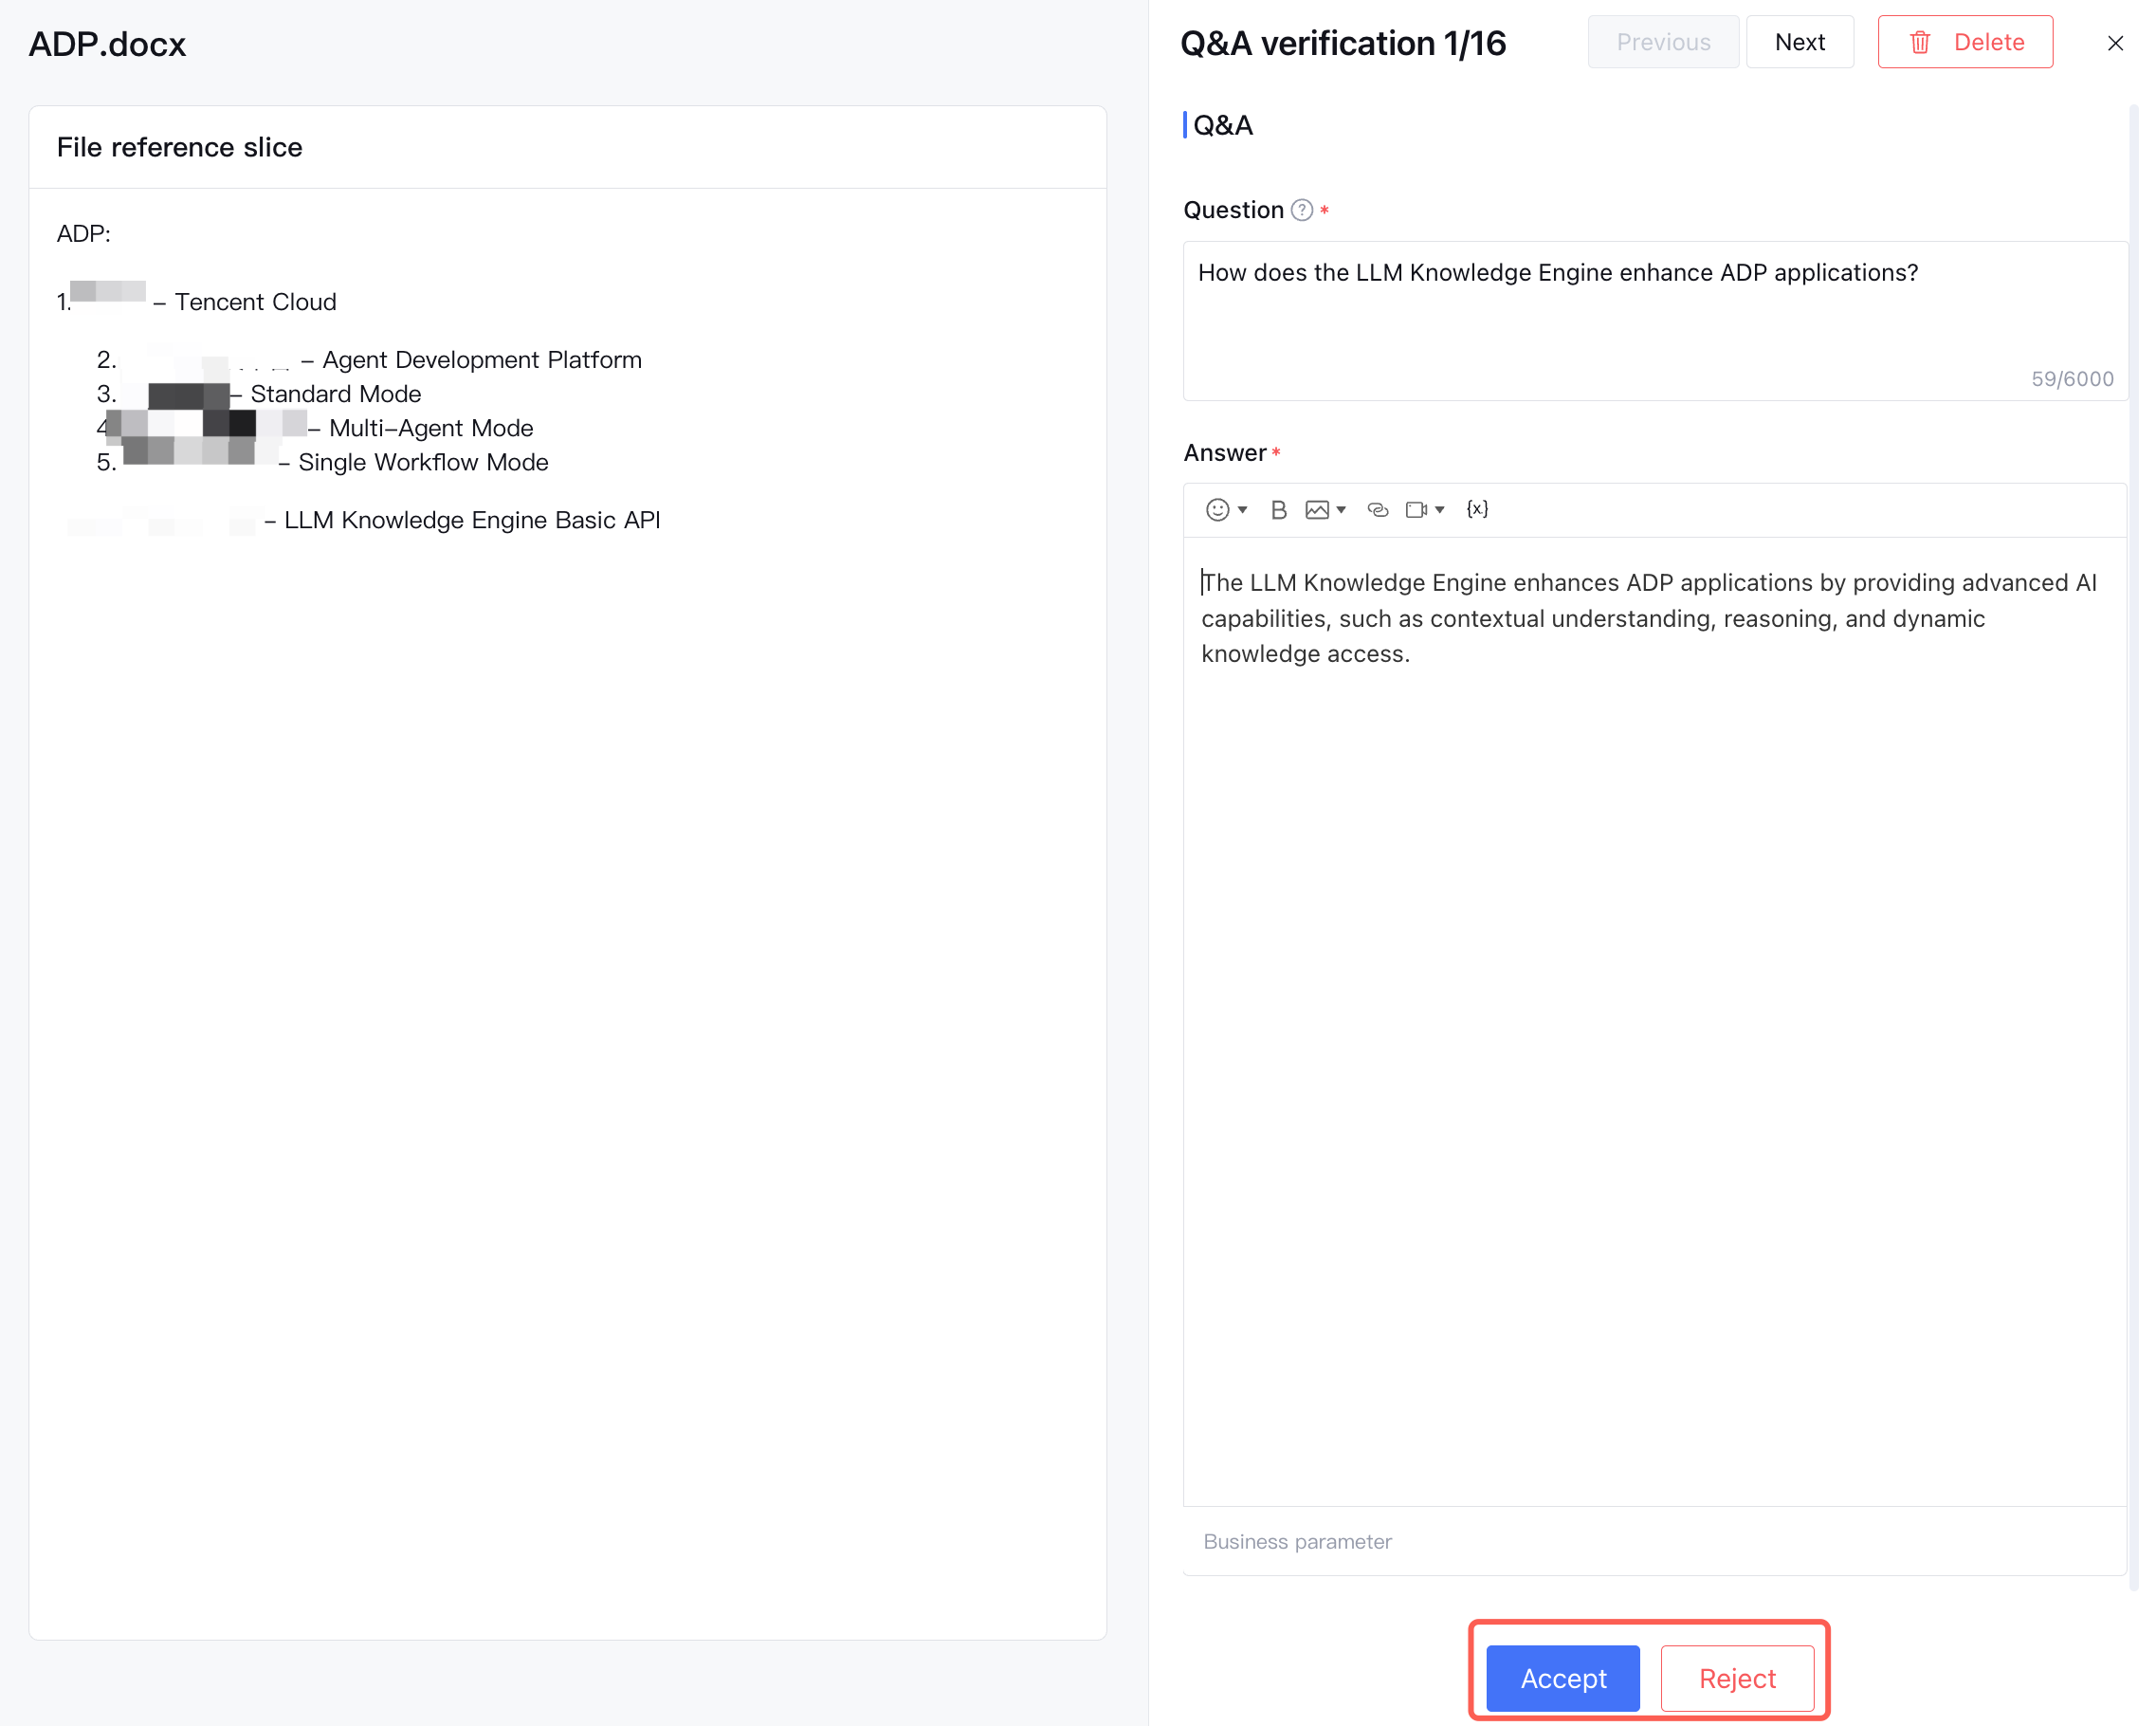Click into the Question text field

click(1654, 320)
